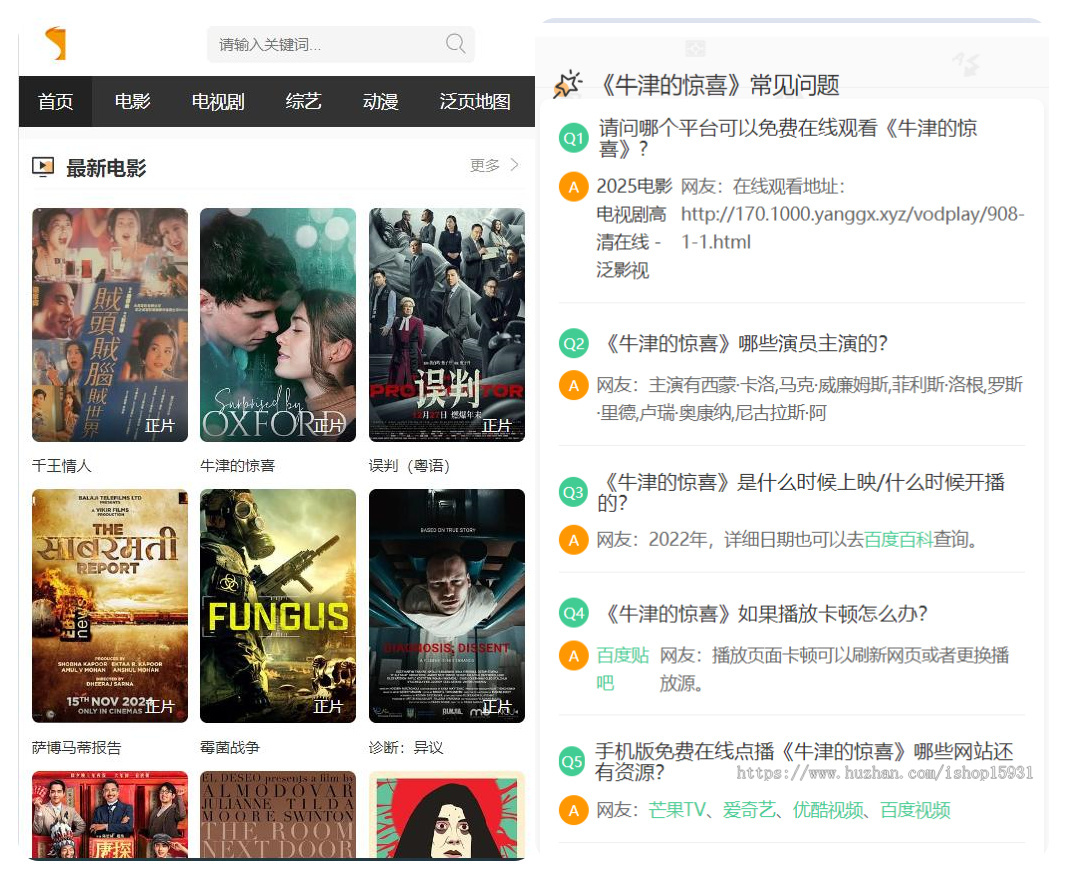Select the FUNGUS movie poster
This screenshot has height=879, width=1067.
click(278, 605)
